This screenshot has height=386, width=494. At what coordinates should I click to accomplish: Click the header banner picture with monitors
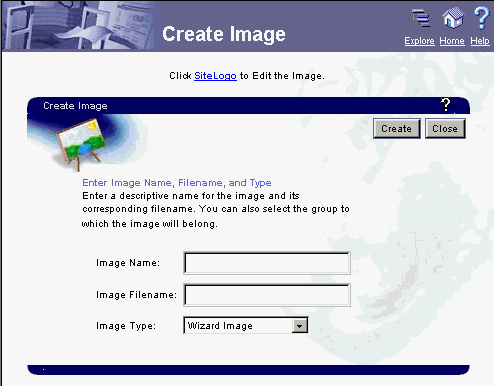pyautogui.click(x=80, y=25)
